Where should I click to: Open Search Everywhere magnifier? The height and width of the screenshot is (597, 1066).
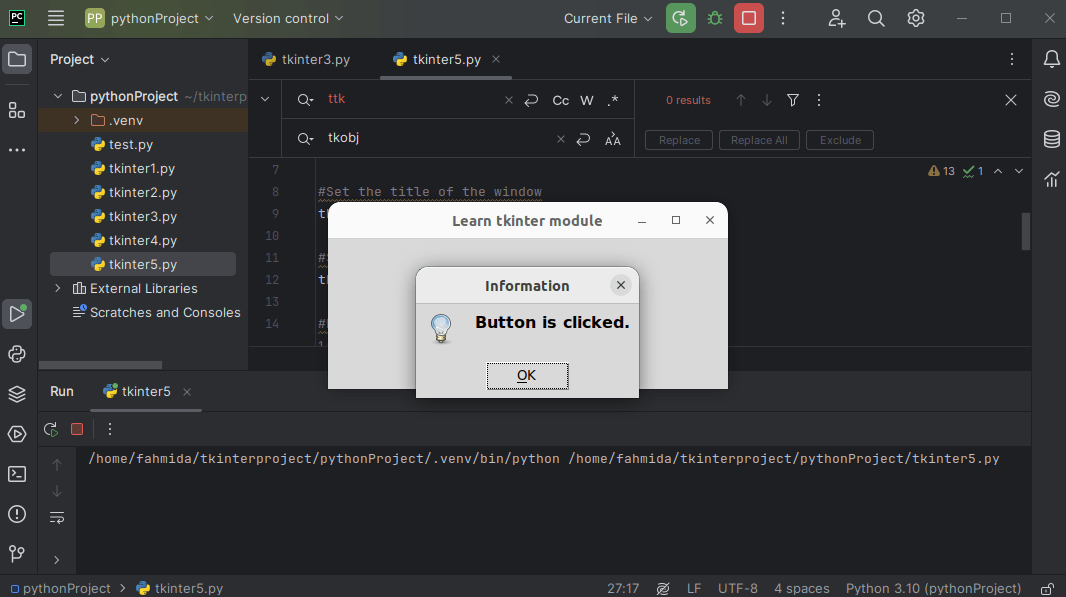pos(876,18)
